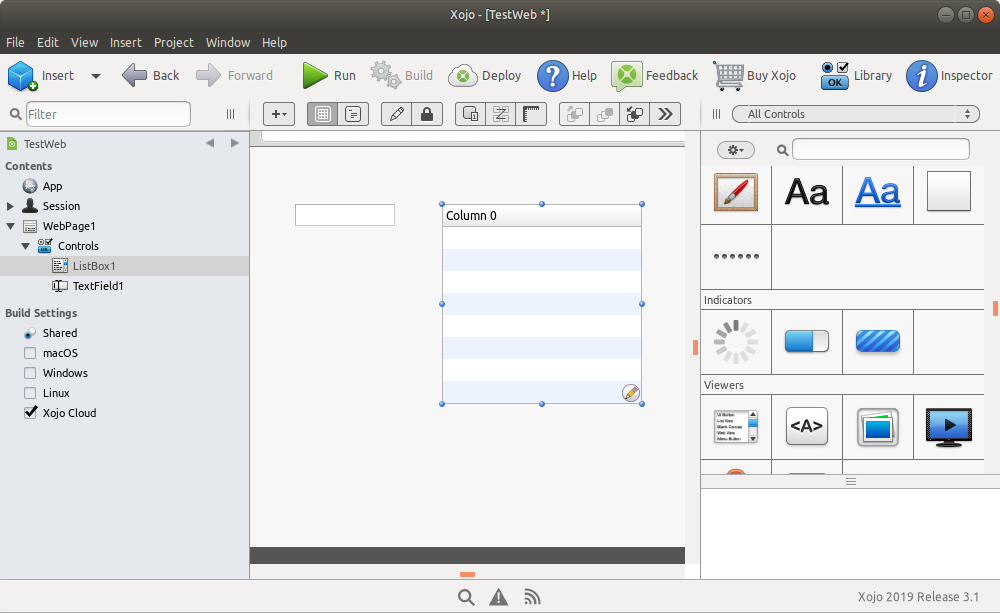This screenshot has width=1000, height=613.
Task: Open the View menu
Action: tap(84, 43)
